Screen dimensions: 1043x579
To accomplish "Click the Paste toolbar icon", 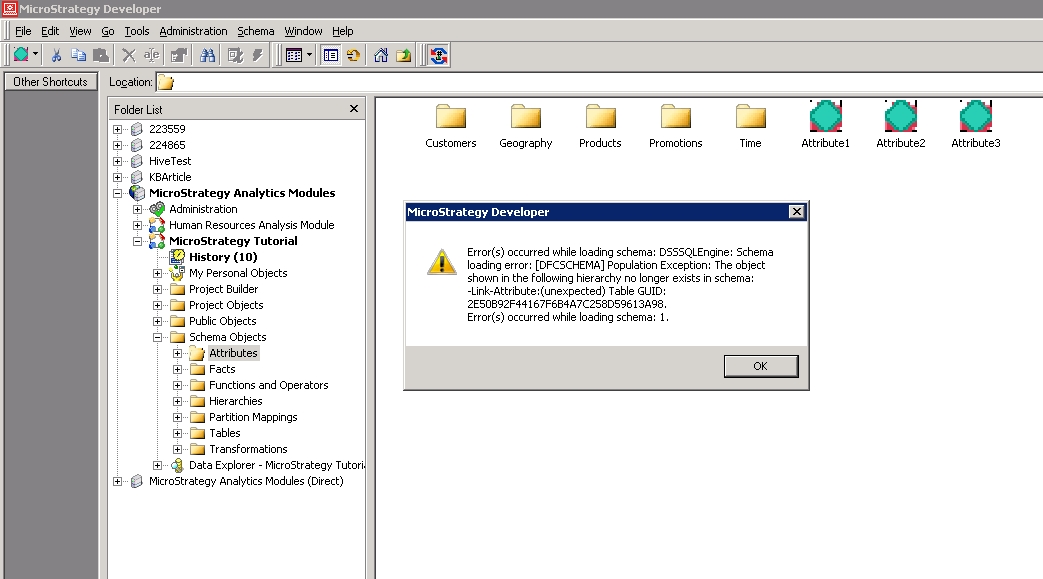I will [x=101, y=55].
